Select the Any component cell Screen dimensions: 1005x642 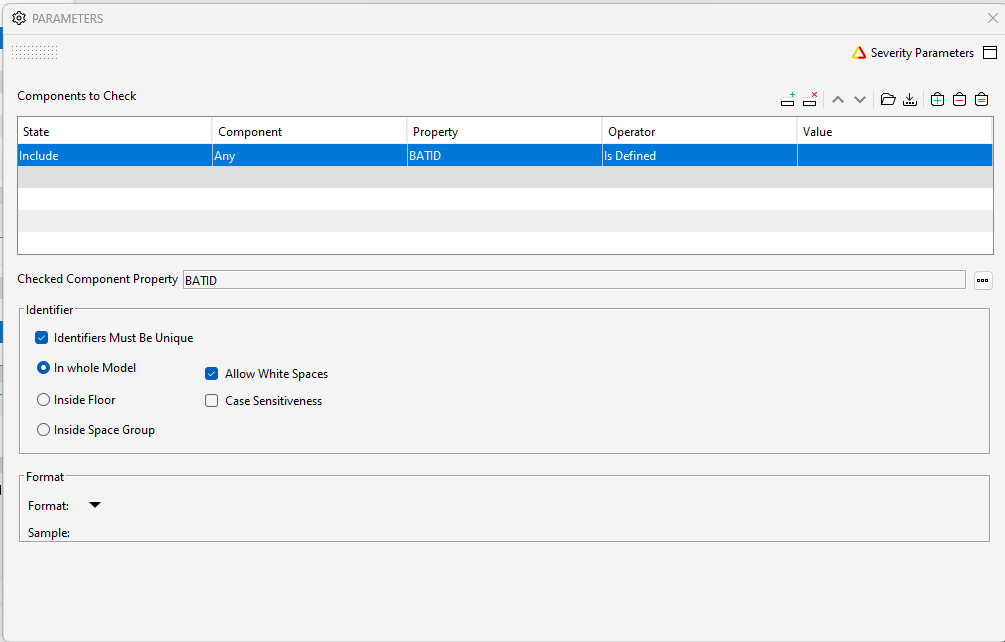tap(310, 156)
